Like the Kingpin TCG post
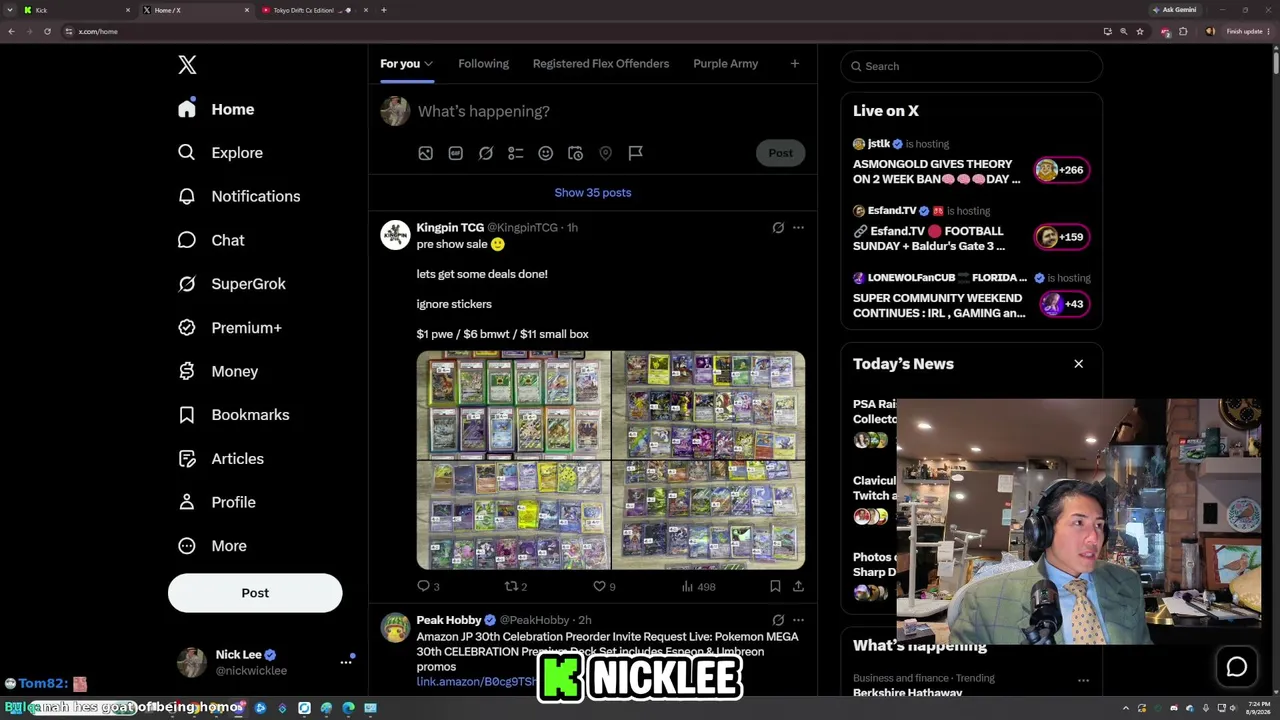 coord(604,586)
